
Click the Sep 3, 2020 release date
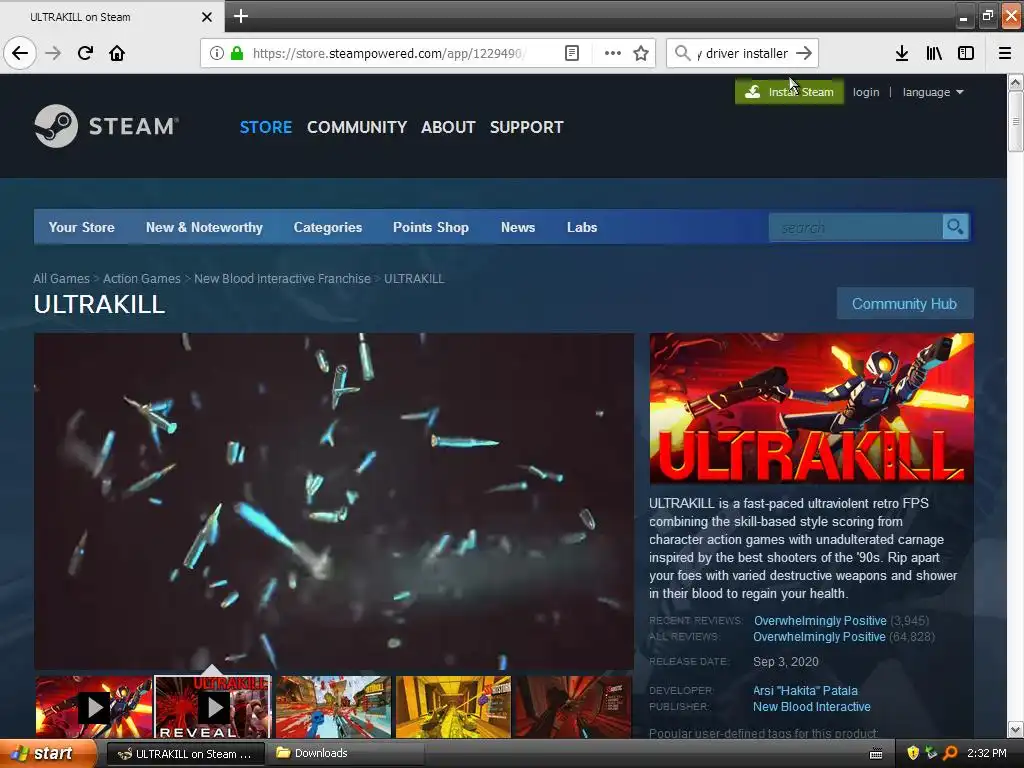tap(786, 662)
